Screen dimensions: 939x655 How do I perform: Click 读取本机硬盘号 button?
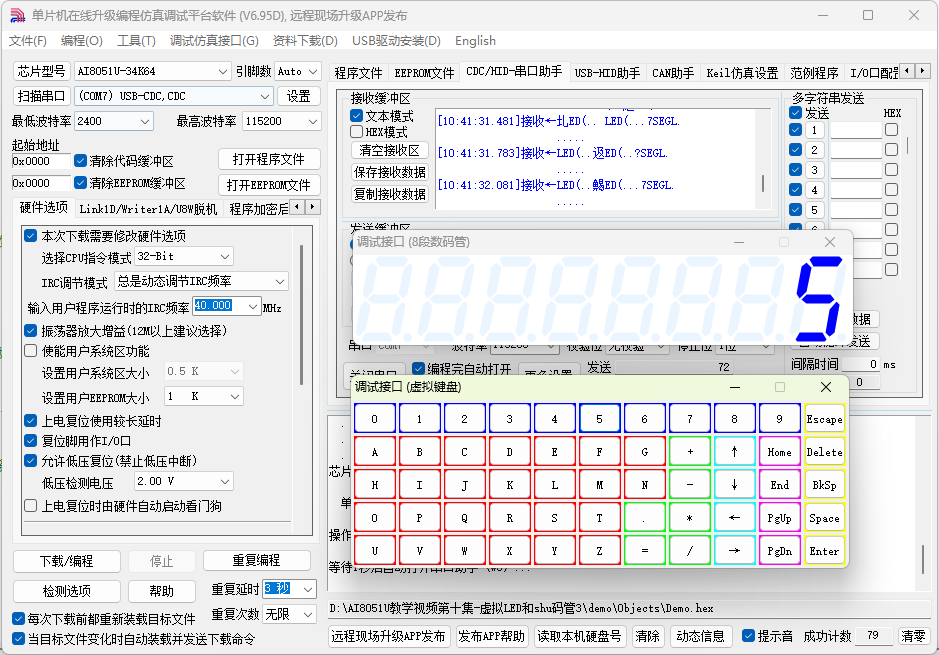pyautogui.click(x=579, y=636)
